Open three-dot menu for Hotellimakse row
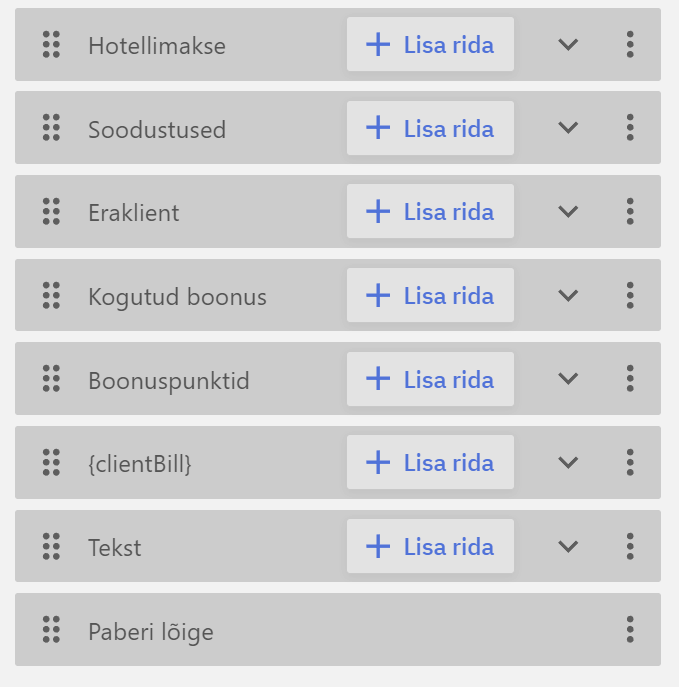 (x=630, y=44)
